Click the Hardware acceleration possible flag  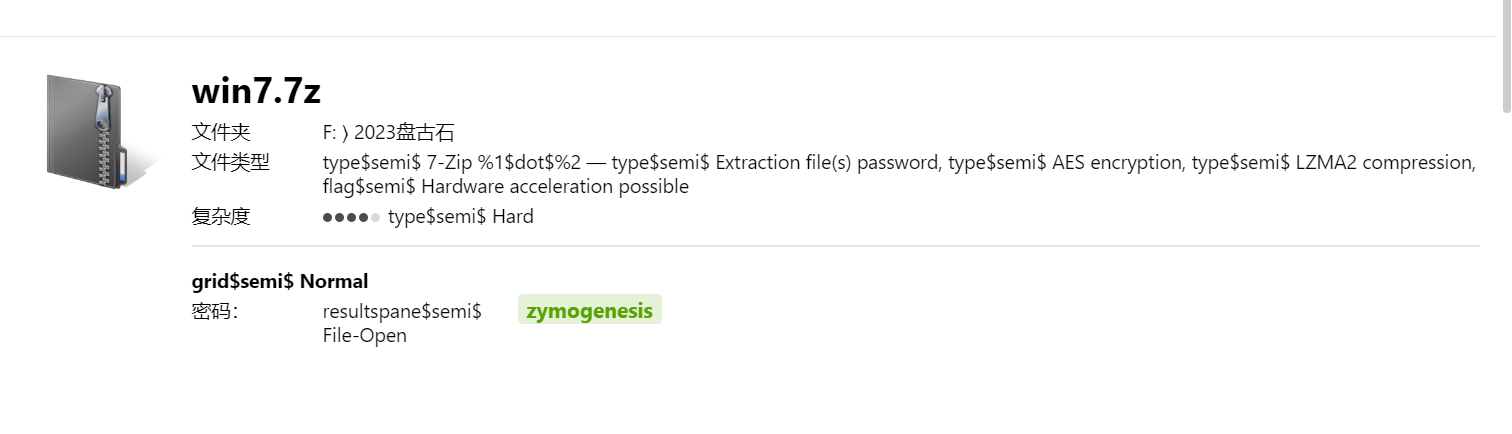(x=505, y=187)
